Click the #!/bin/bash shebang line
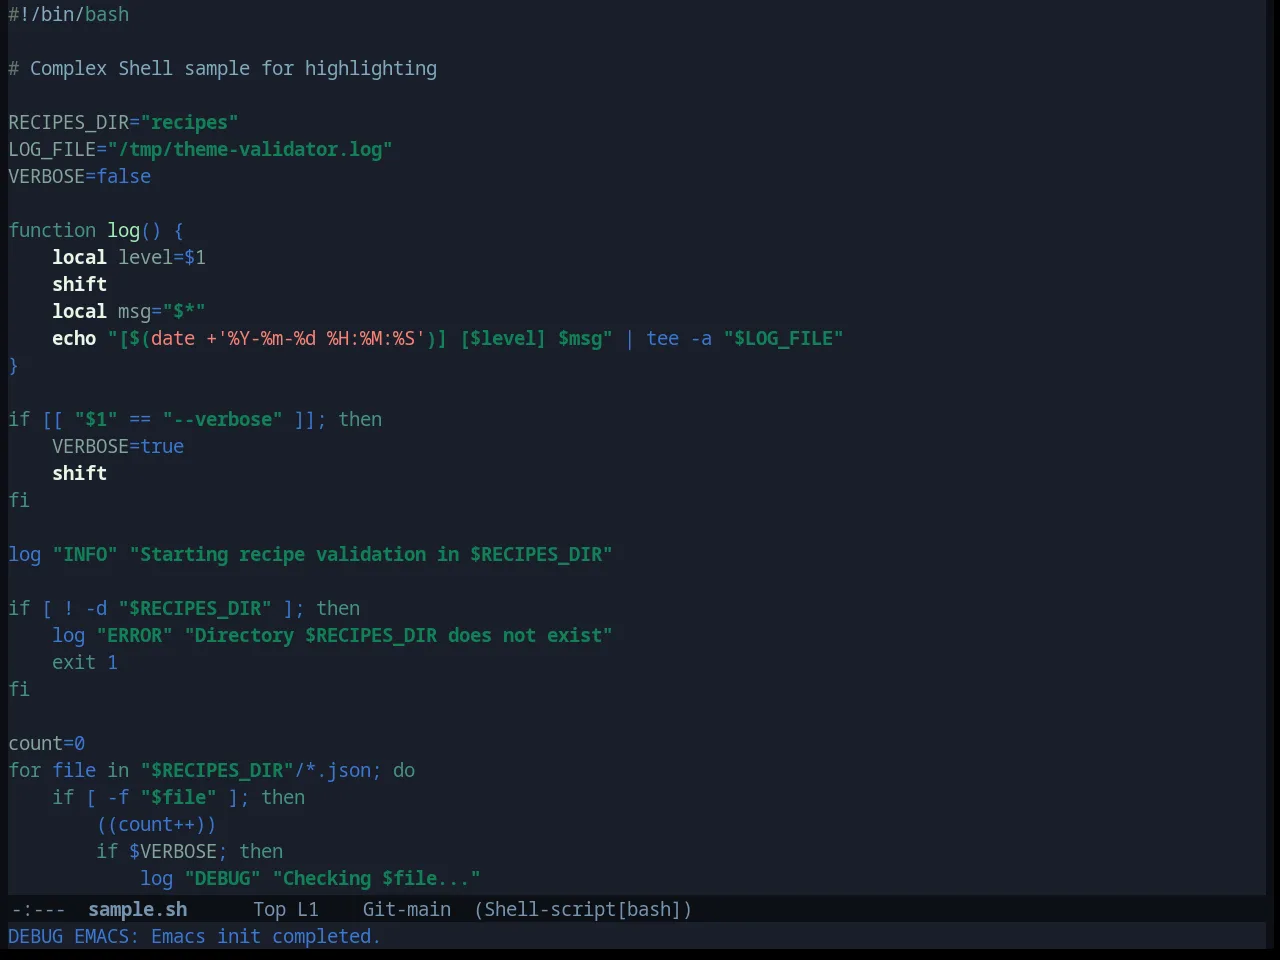 point(69,14)
